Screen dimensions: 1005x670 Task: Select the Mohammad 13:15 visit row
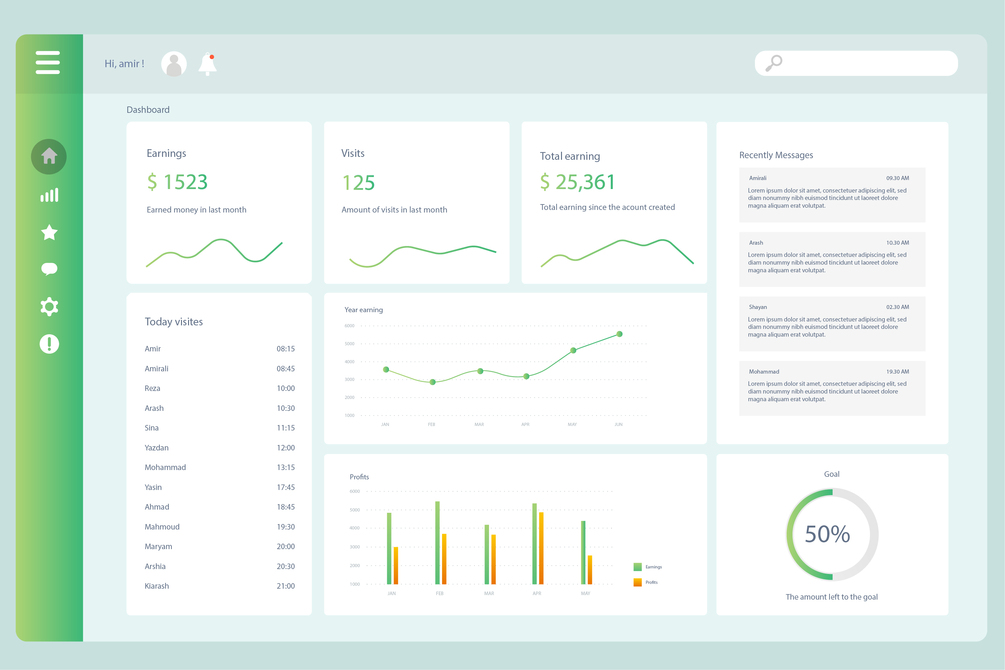click(220, 467)
